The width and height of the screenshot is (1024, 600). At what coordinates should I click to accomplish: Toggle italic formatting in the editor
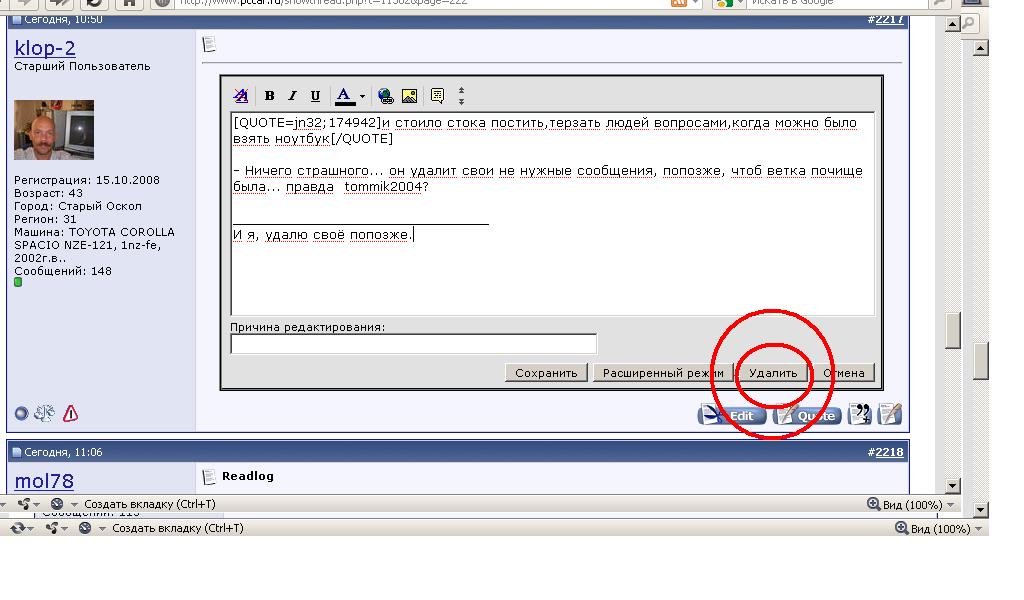pyautogui.click(x=292, y=96)
